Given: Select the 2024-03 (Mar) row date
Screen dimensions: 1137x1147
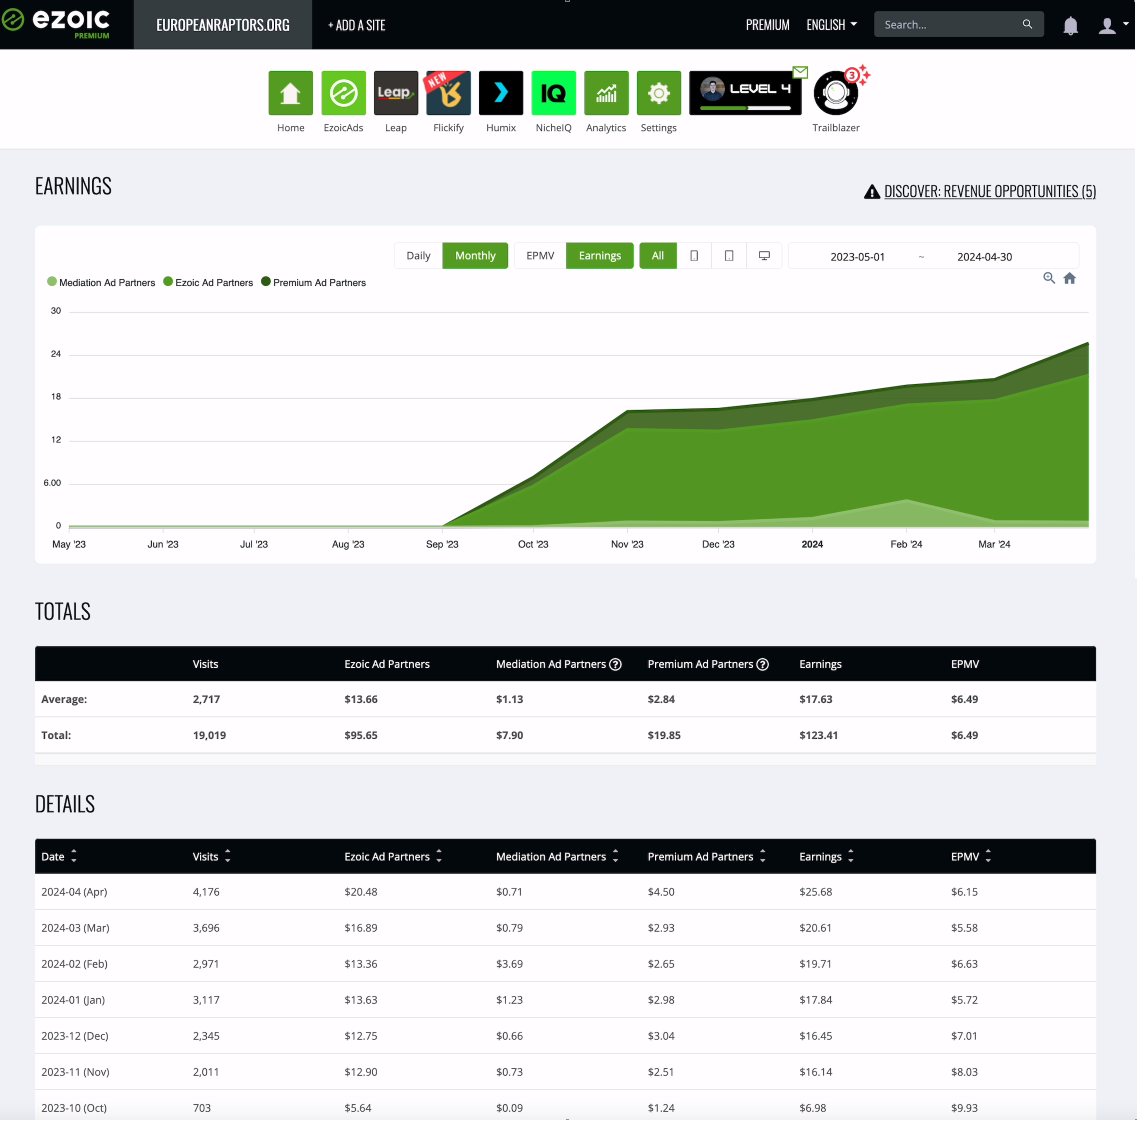Looking at the screenshot, I should [x=75, y=928].
